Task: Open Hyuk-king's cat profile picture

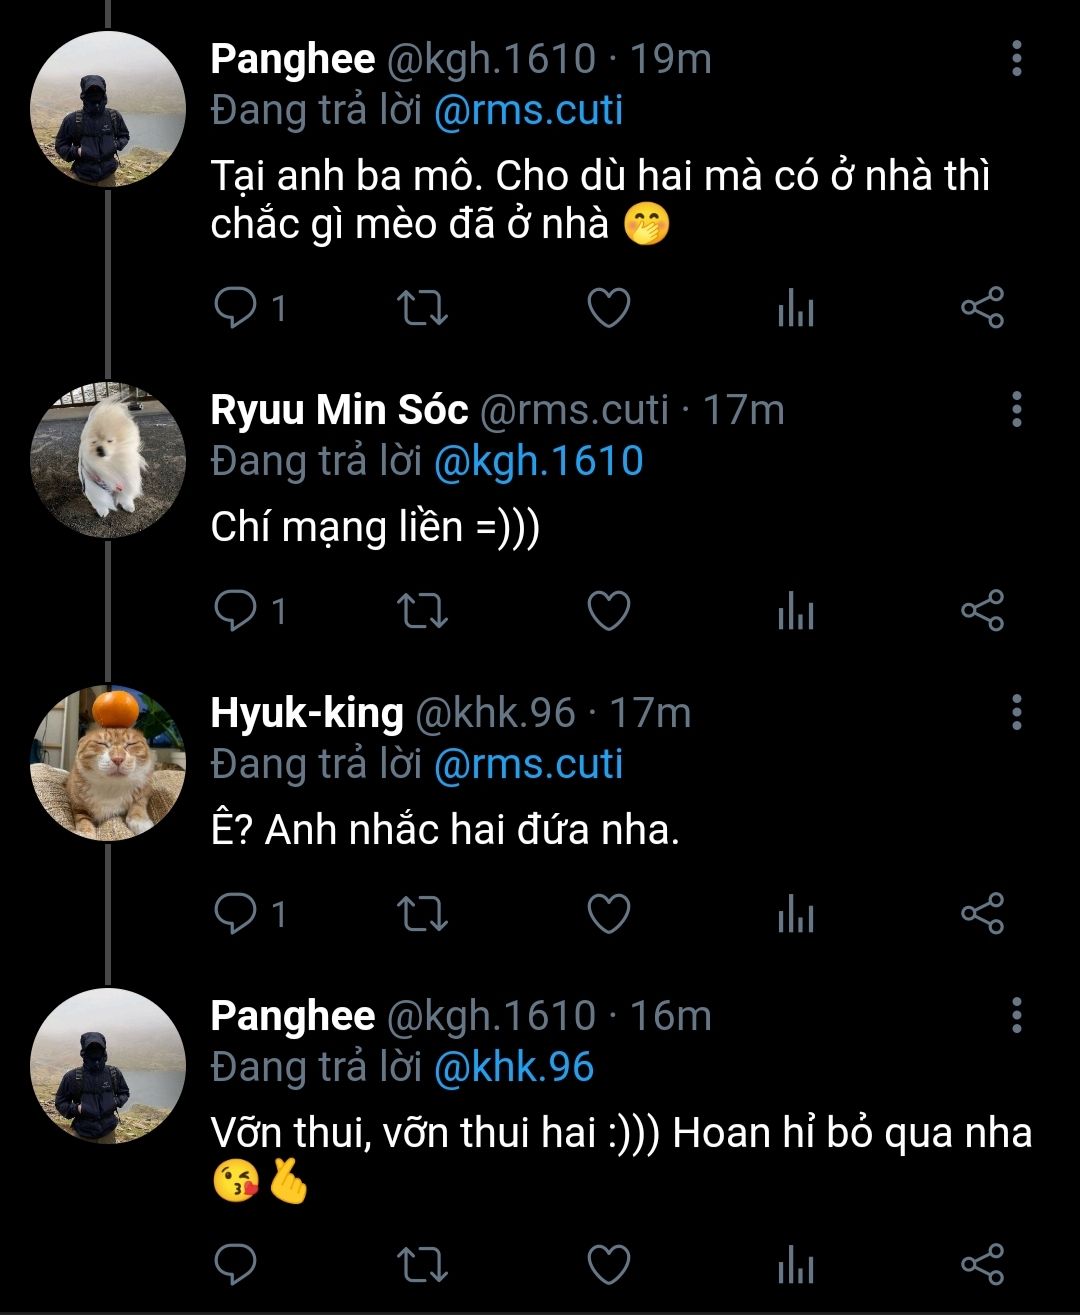Action: 108,764
